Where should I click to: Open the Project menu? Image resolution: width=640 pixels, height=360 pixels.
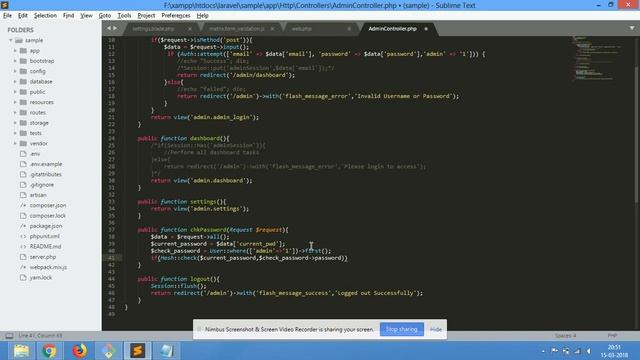[x=146, y=16]
